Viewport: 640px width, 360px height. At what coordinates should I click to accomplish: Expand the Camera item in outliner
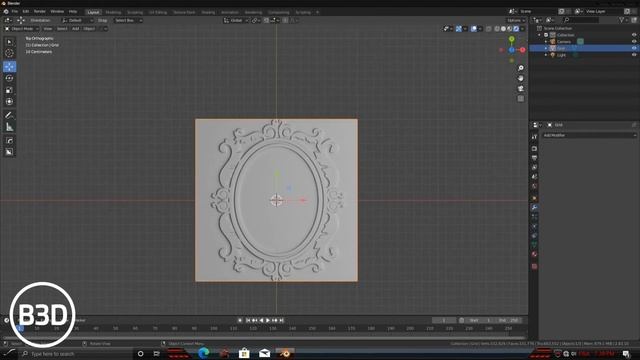[x=546, y=42]
